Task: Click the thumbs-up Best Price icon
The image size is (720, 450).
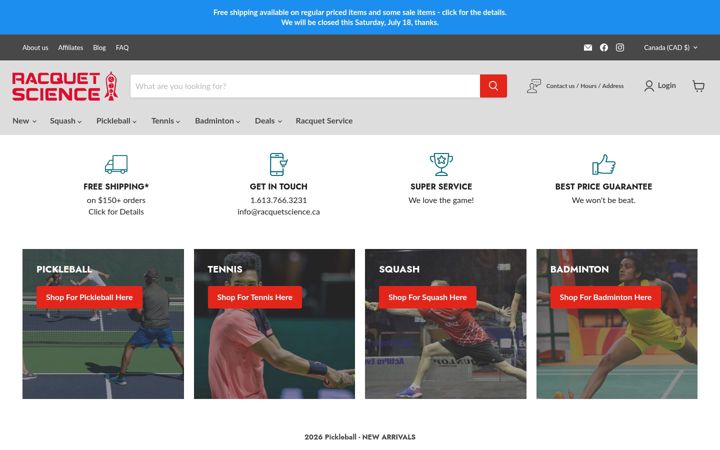Action: click(x=603, y=164)
